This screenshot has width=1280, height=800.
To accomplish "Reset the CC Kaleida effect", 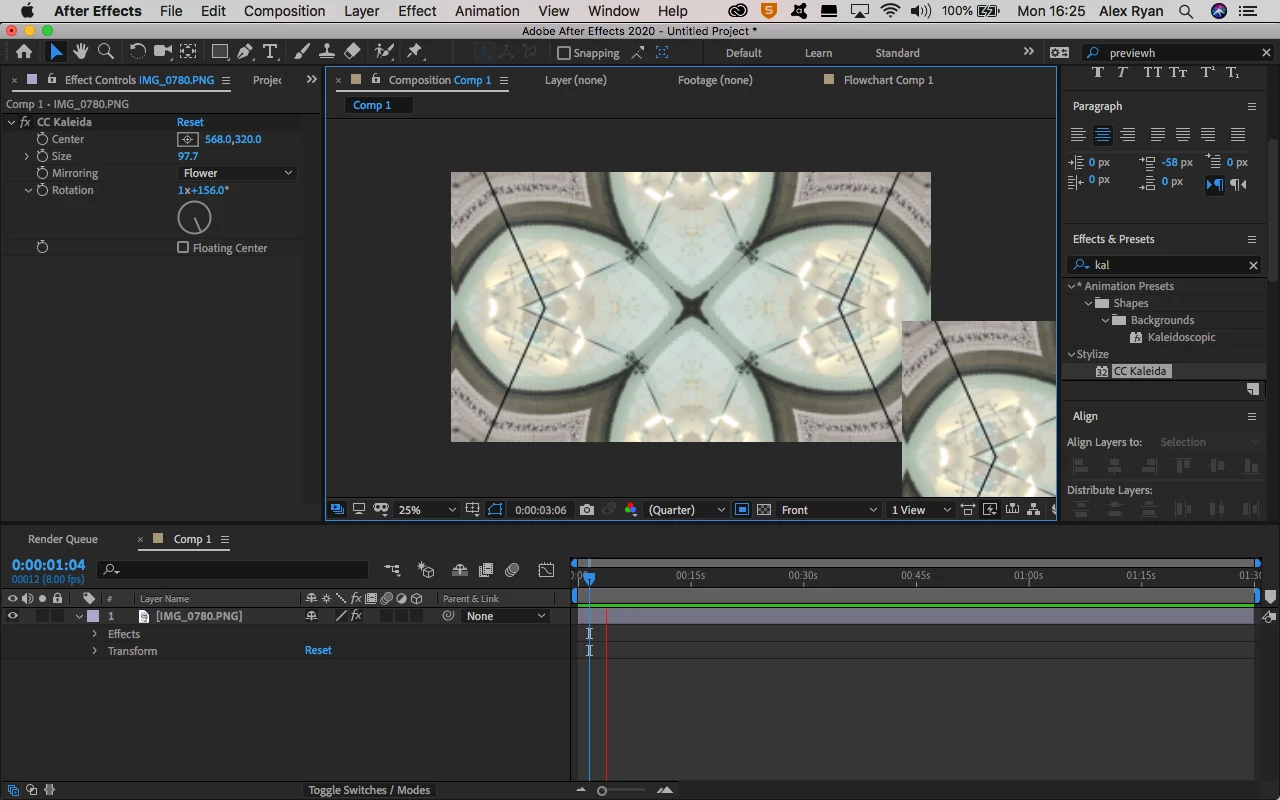I will [190, 122].
